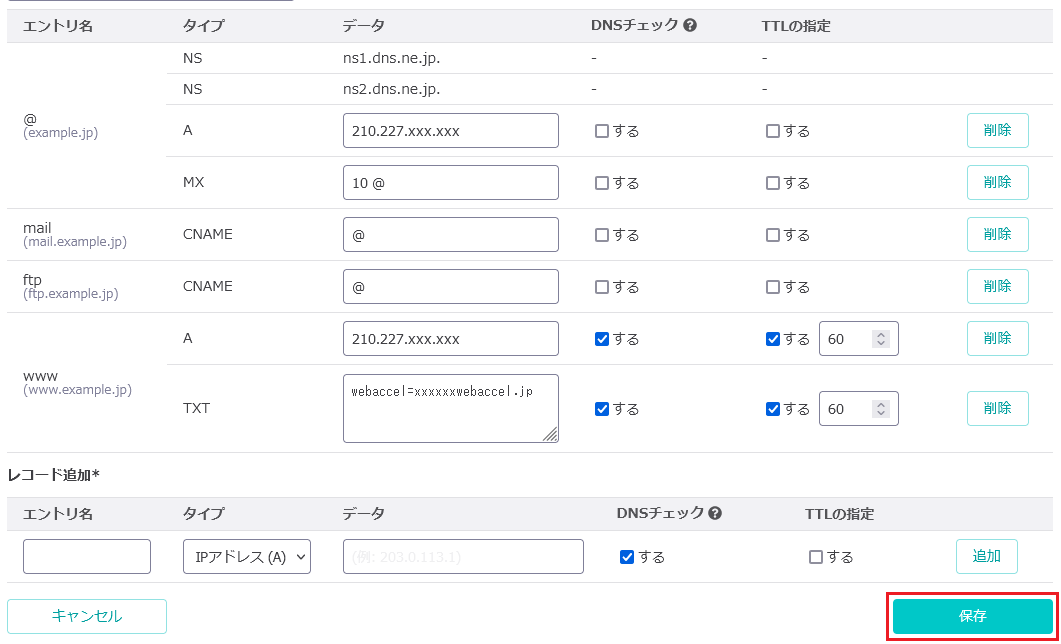Click the キャンセル button
Image resolution: width=1061 pixels, height=644 pixels.
(87, 616)
